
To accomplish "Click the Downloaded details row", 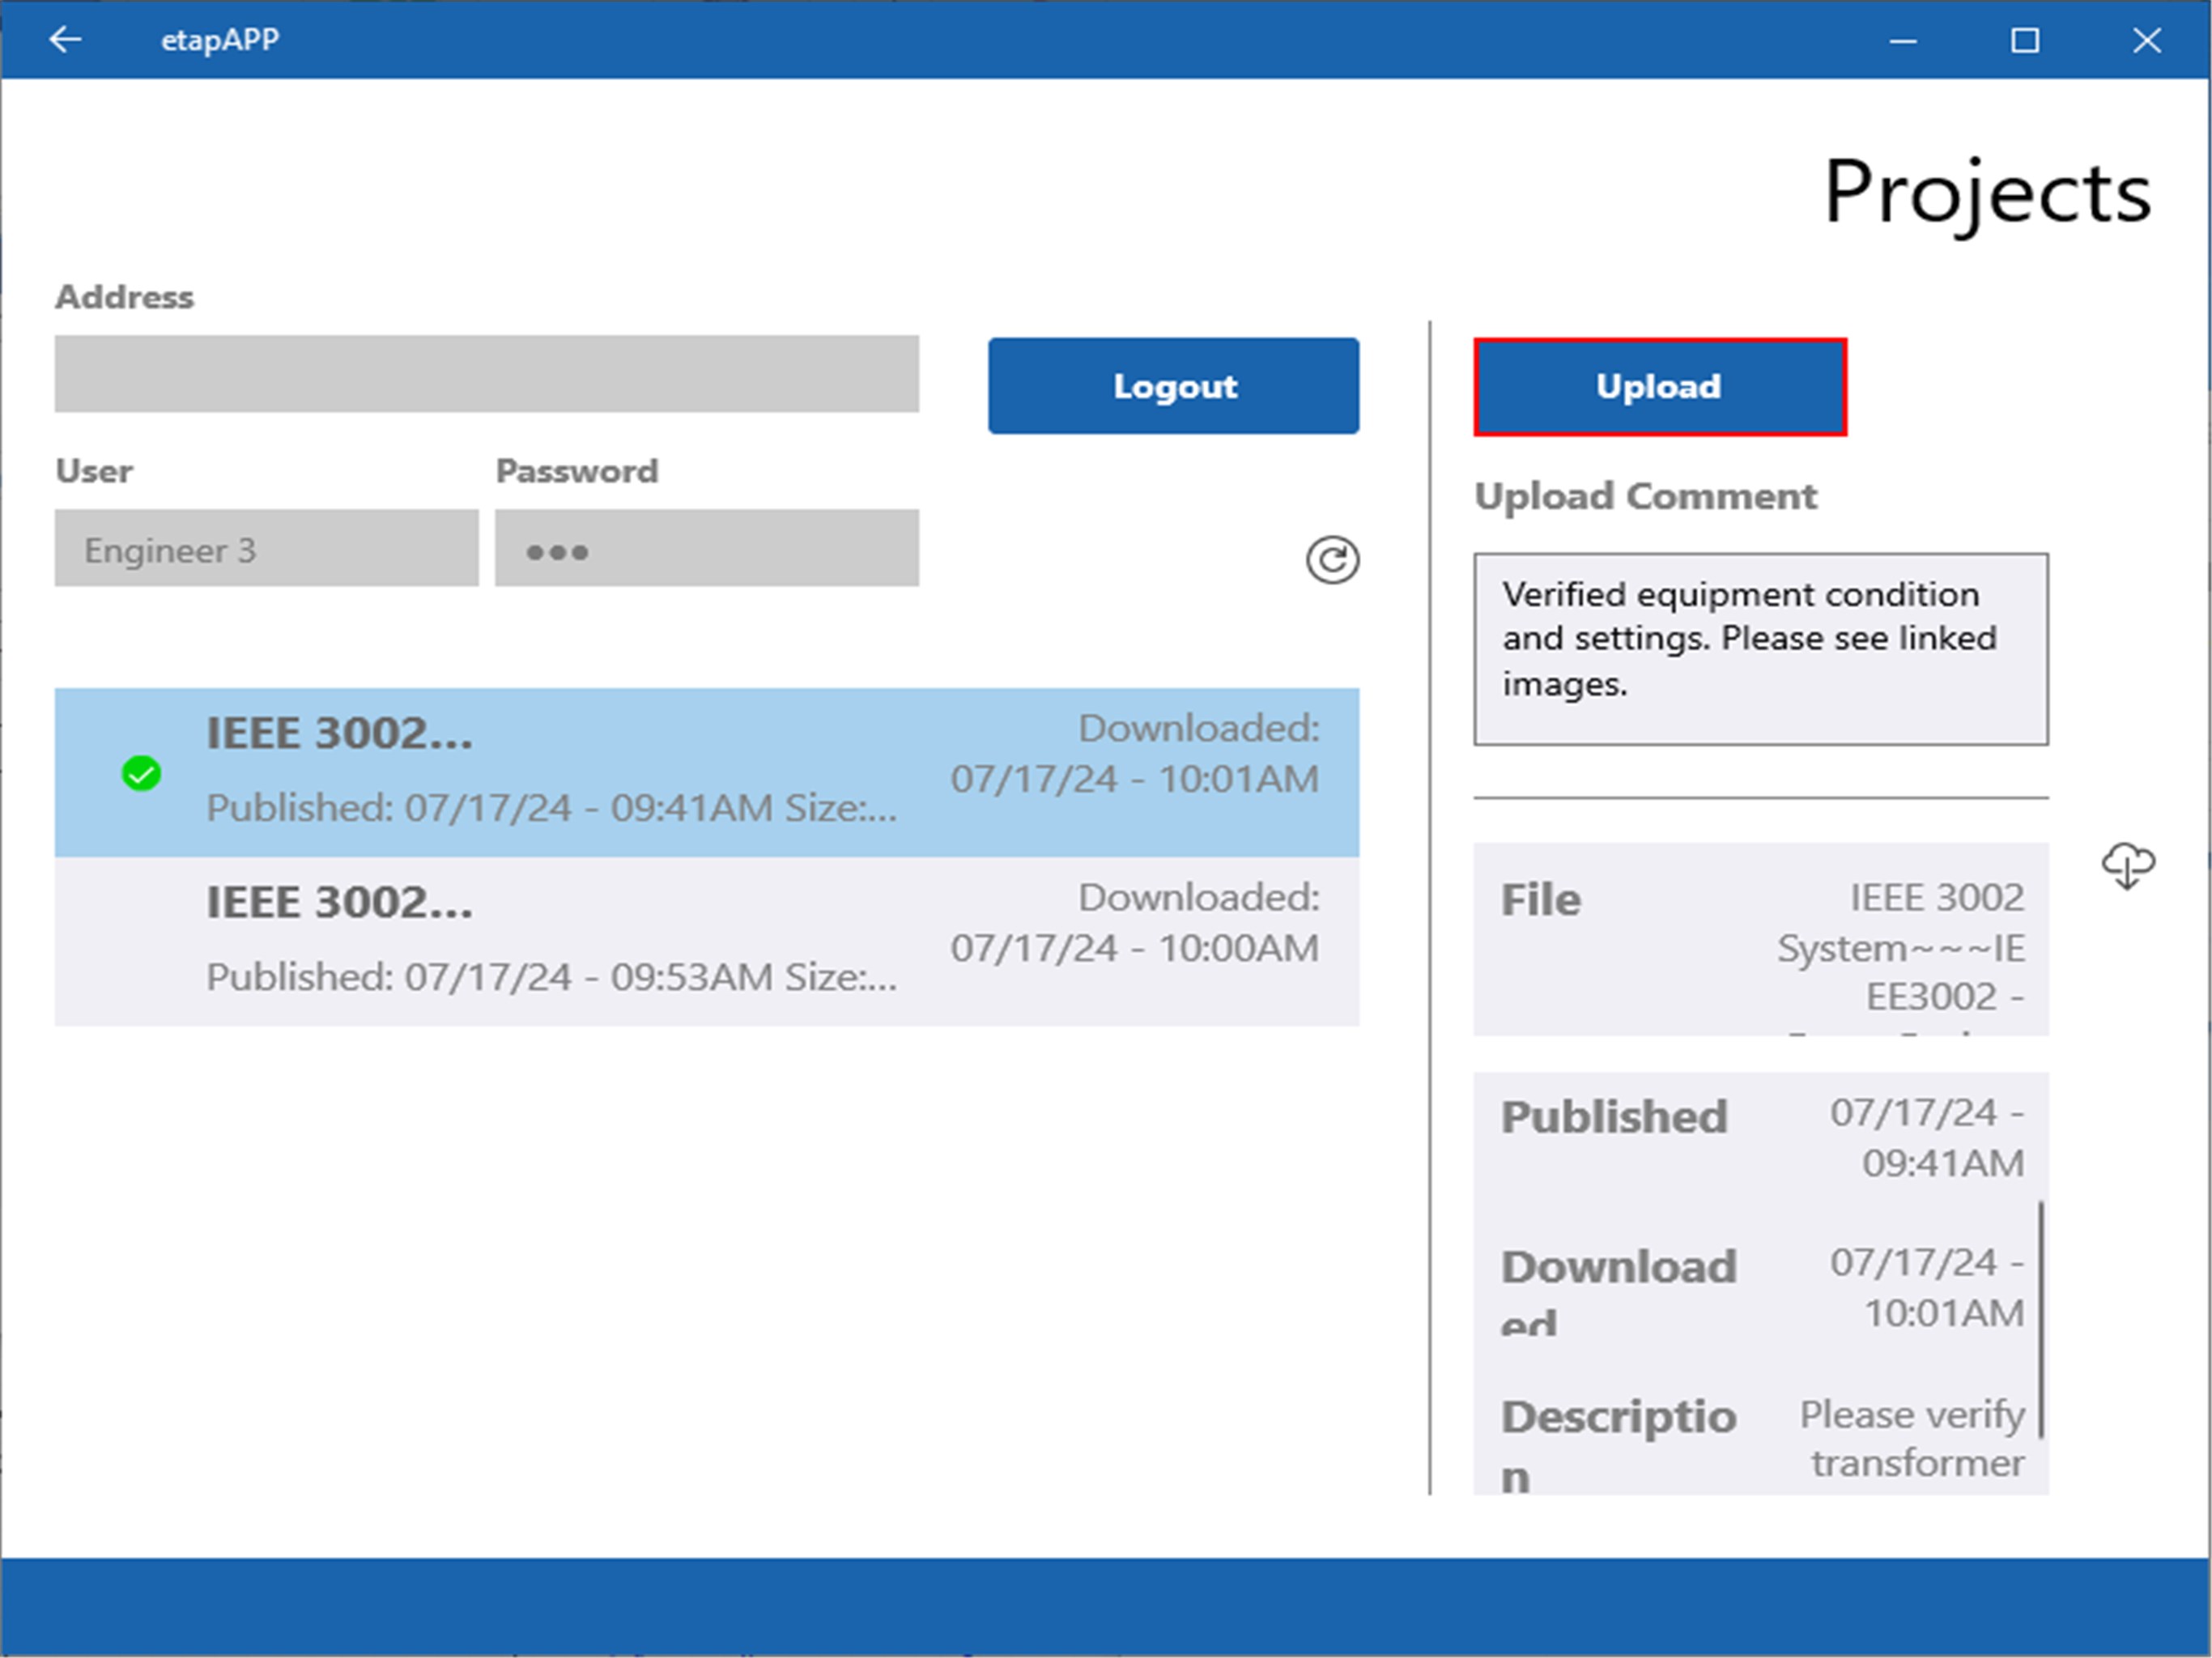I will coord(1760,1288).
